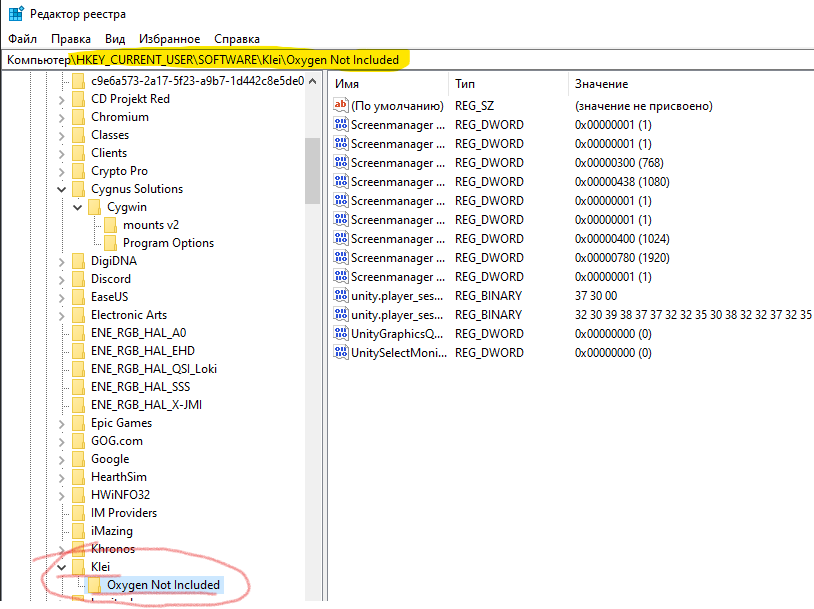The width and height of the screenshot is (814, 609).
Task: Expand the Clients key
Action: click(61, 154)
